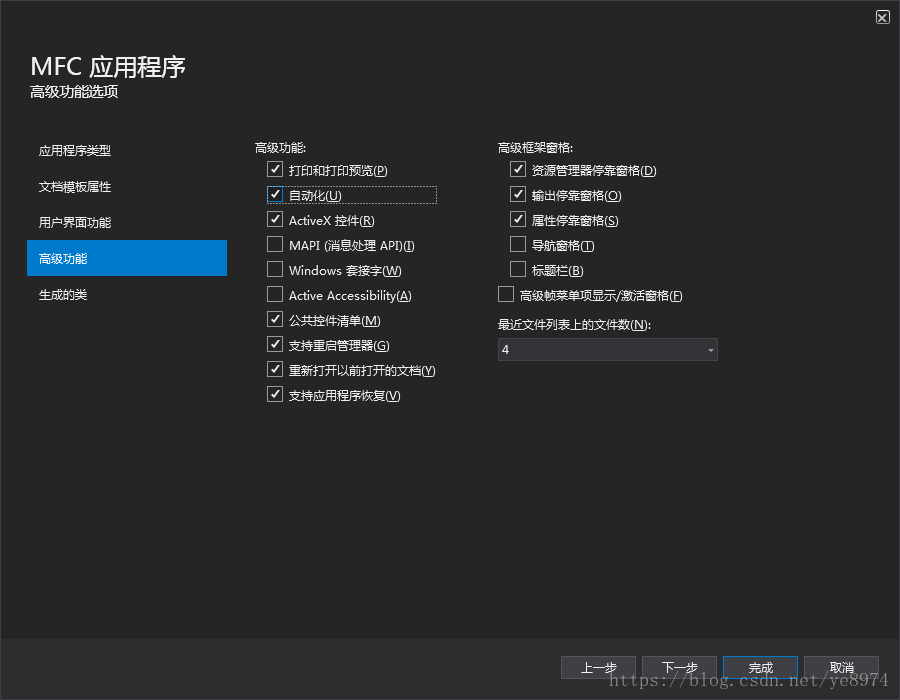Open recent file count dropdown showing 4

[x=607, y=349]
